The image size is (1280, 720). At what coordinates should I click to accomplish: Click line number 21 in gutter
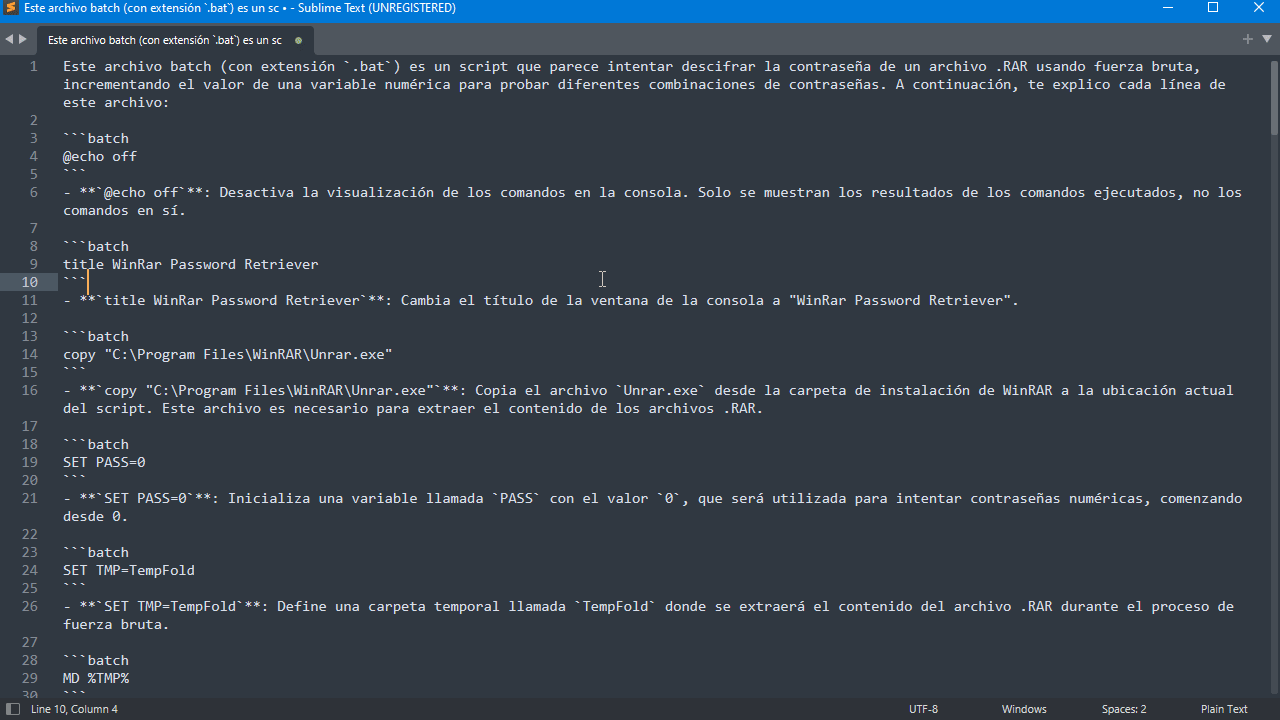click(30, 498)
